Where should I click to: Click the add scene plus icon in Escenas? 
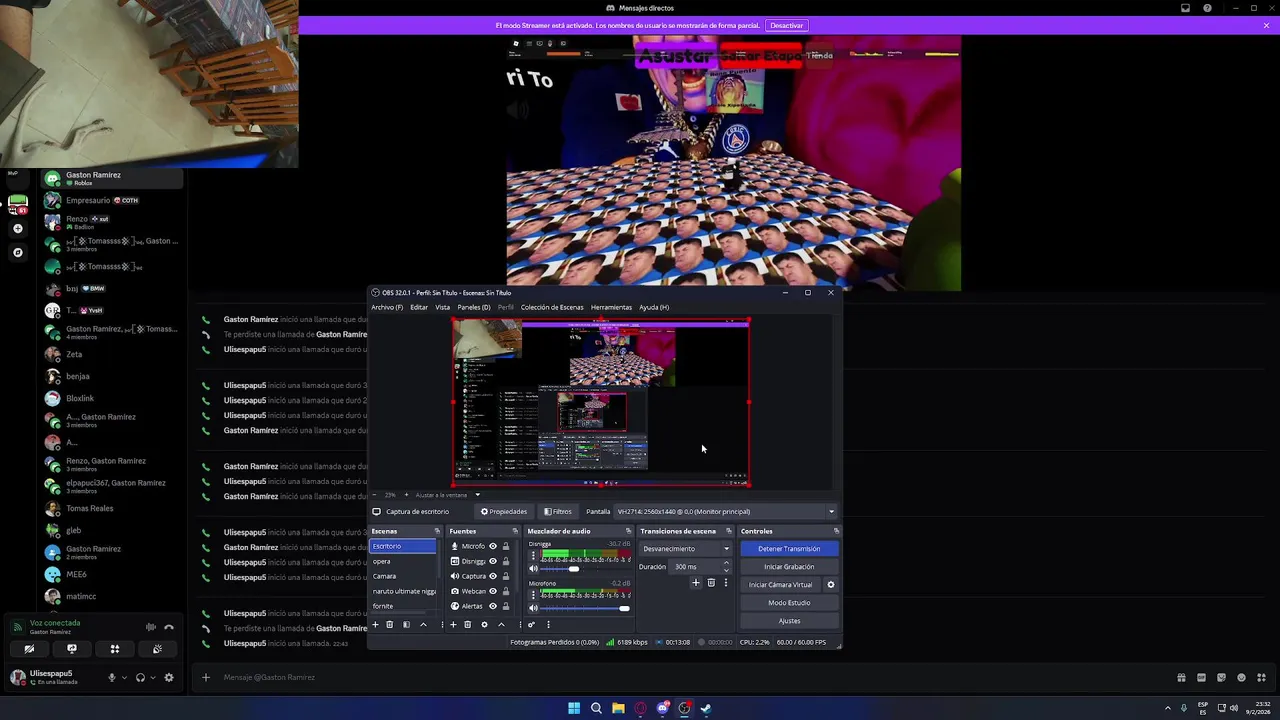(x=375, y=624)
